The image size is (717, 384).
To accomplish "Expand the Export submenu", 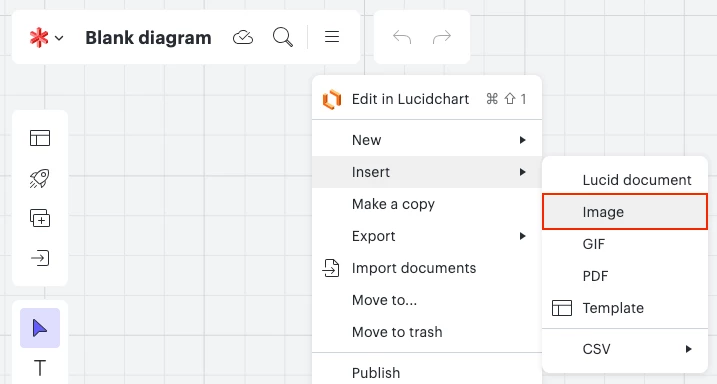I will pyautogui.click(x=427, y=236).
